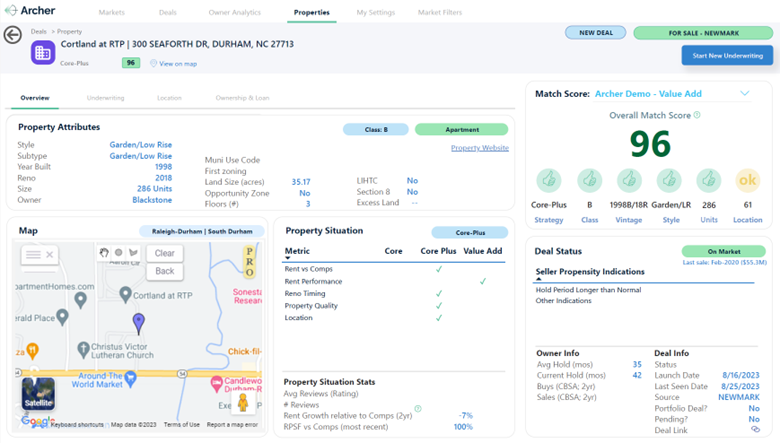Click the Core-Plus situation badge
Viewport: 780px width, 443px height.
tap(470, 233)
